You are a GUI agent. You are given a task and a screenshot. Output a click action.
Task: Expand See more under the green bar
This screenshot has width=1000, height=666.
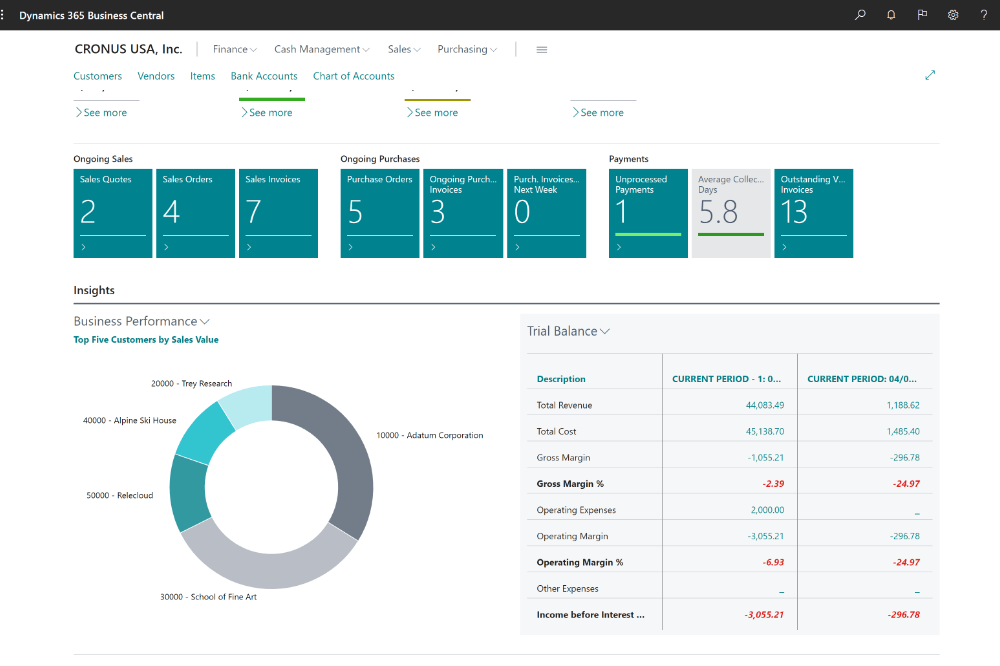click(x=267, y=112)
